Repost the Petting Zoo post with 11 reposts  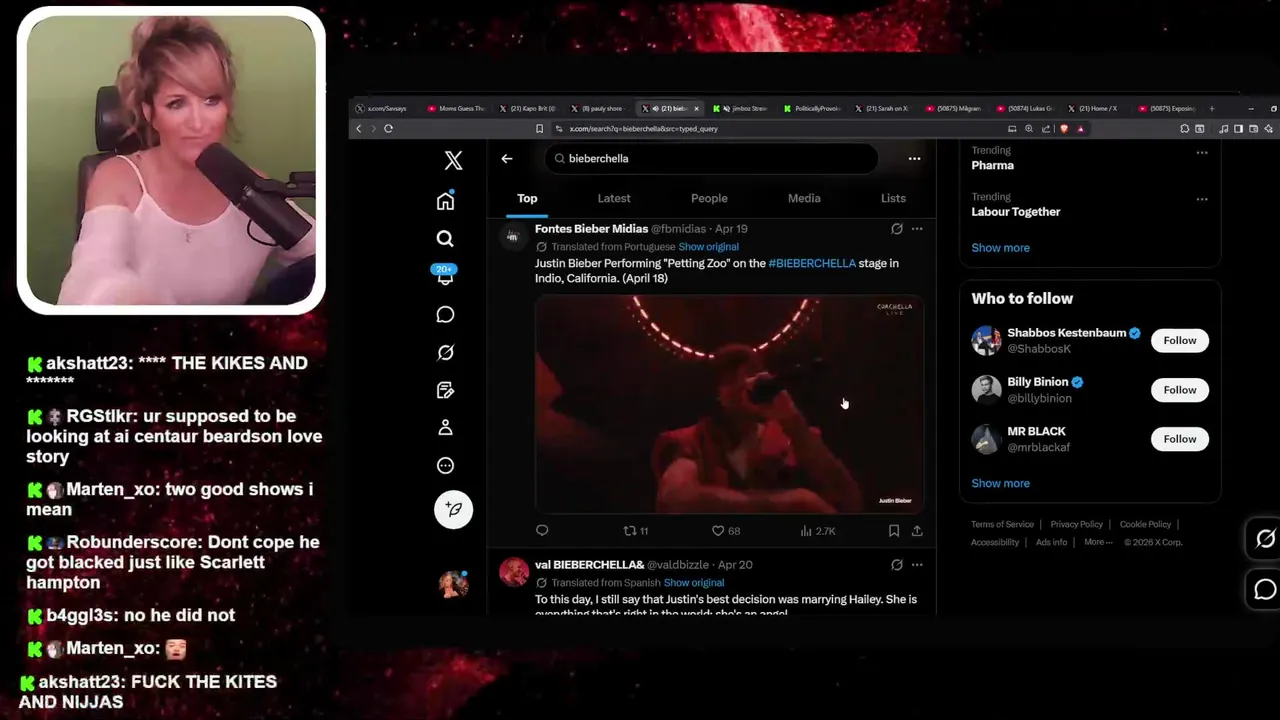636,531
